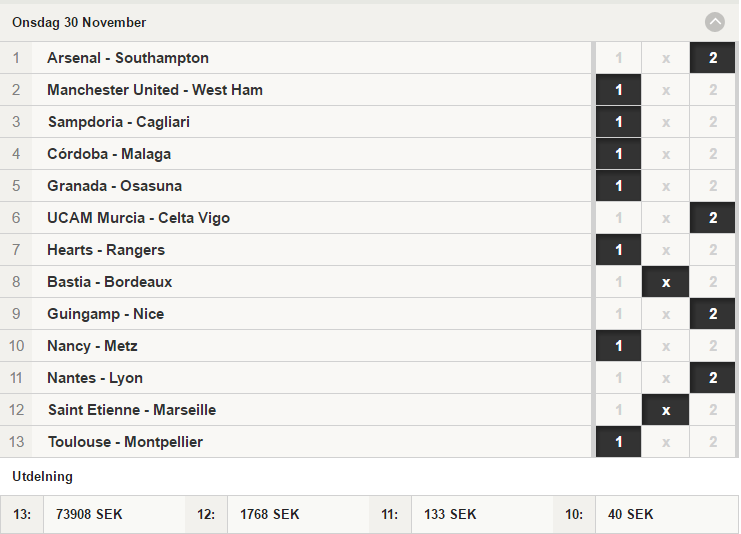This screenshot has height=534, width=741.
Task: Click the 12 correct payout 1768 SEK
Action: point(269,514)
